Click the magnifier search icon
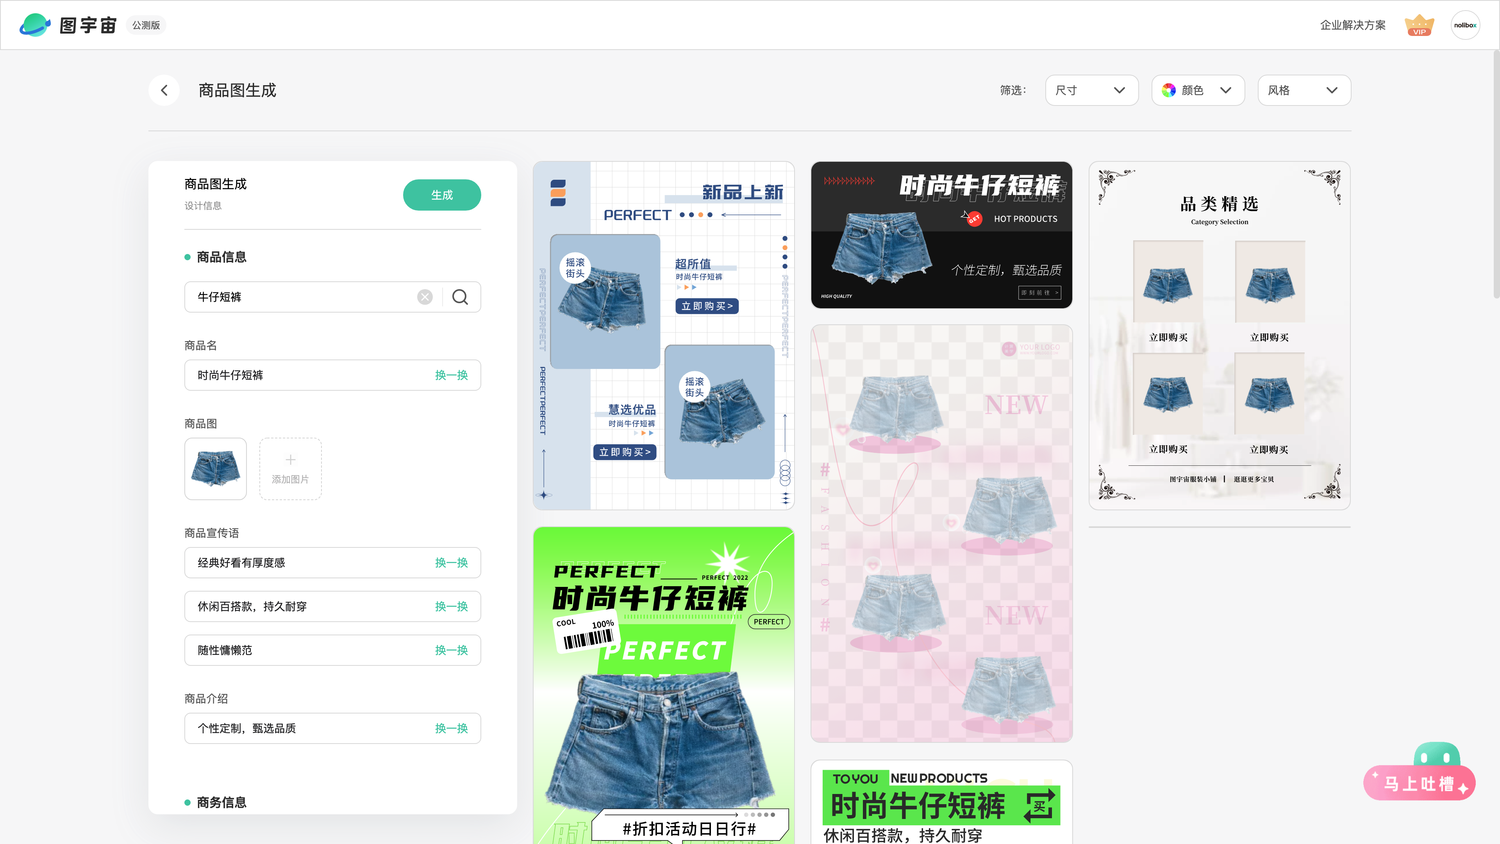This screenshot has height=844, width=1500. pyautogui.click(x=460, y=297)
